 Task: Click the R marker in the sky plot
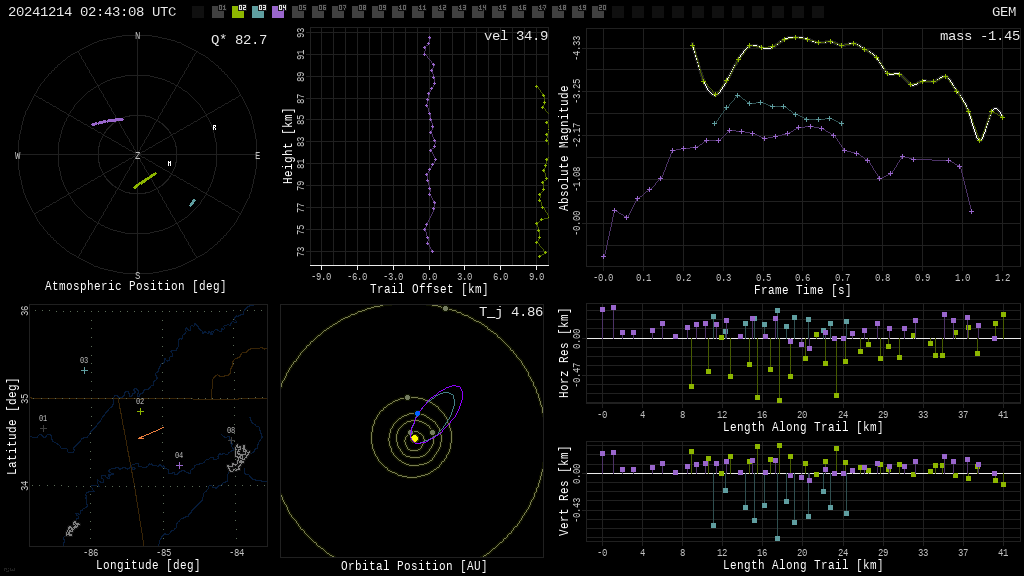[214, 128]
